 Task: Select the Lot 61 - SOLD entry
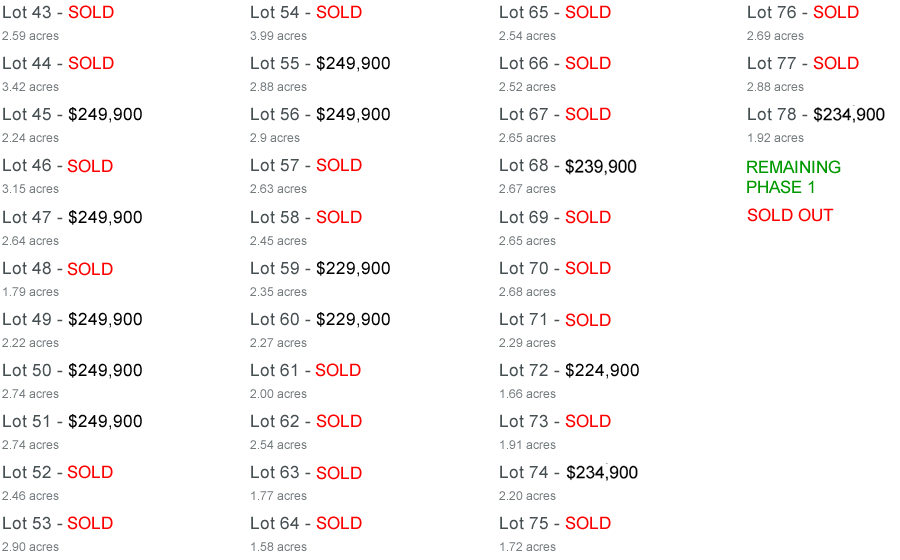pyautogui.click(x=305, y=371)
